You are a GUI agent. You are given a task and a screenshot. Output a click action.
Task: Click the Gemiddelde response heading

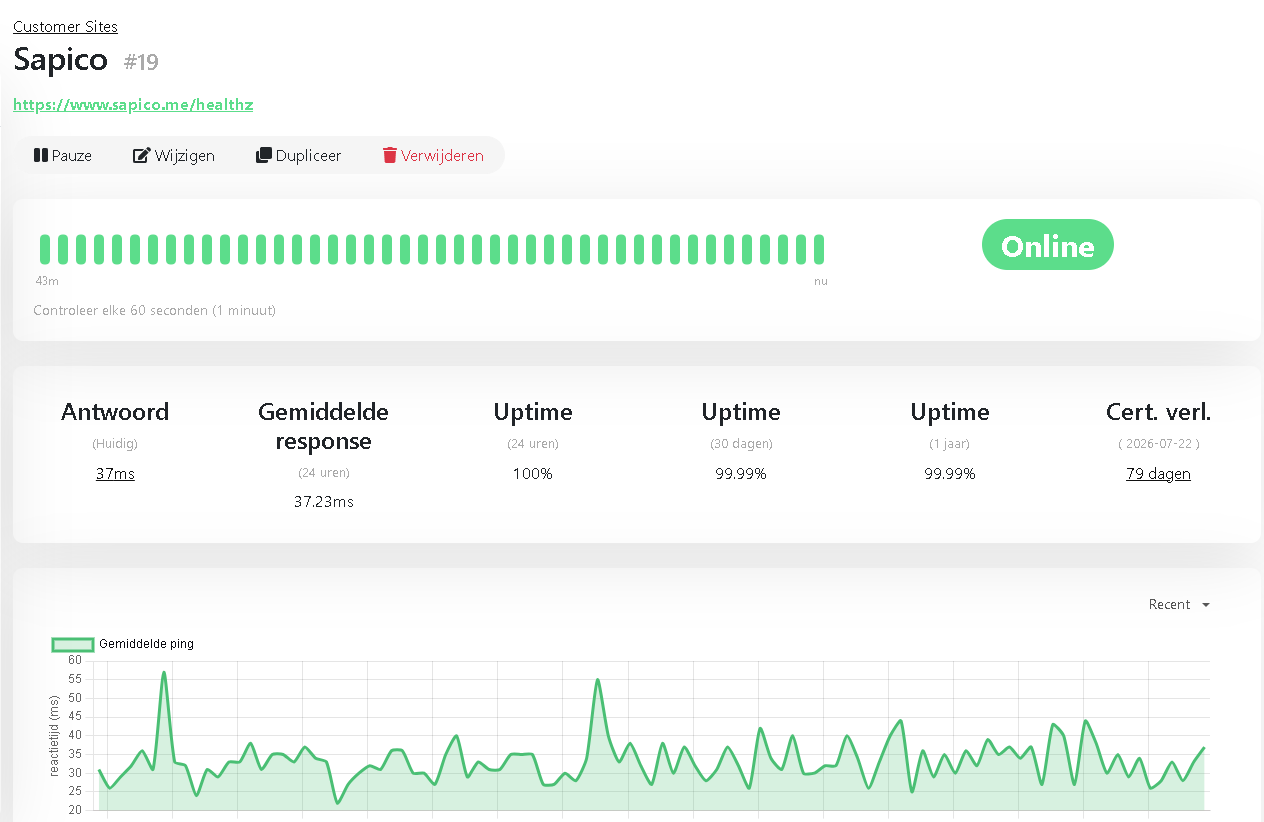point(323,426)
